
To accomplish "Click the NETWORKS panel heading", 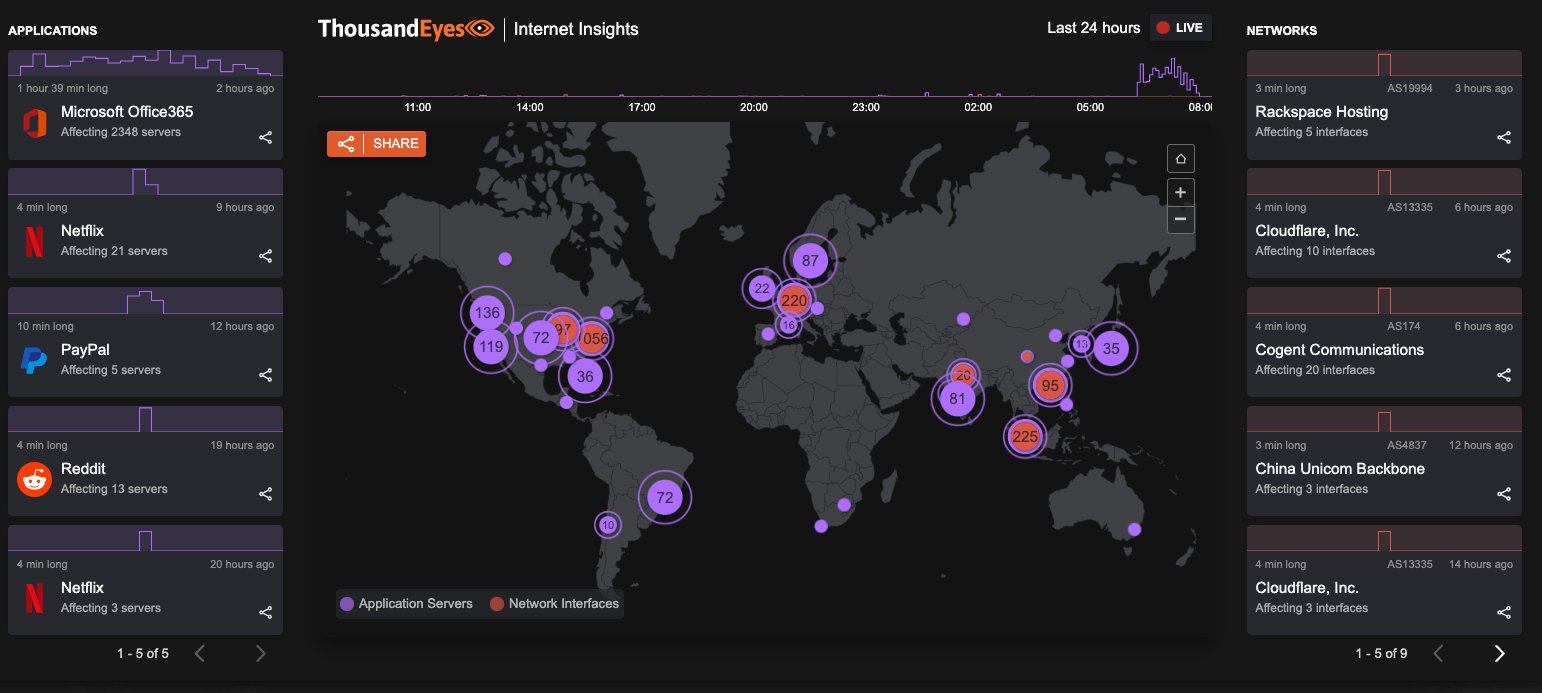I will (1282, 30).
